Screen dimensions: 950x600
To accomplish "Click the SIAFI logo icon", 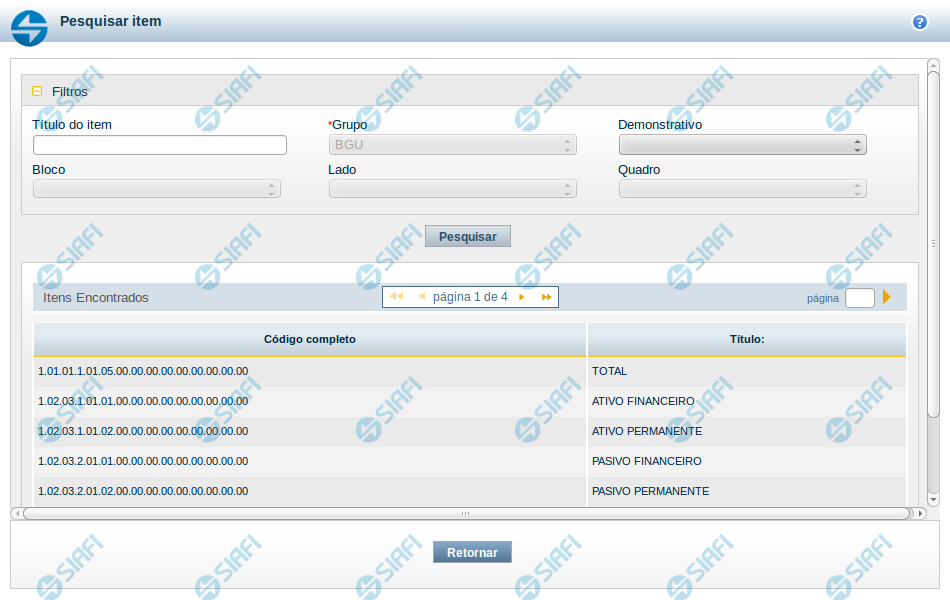I will [29, 28].
